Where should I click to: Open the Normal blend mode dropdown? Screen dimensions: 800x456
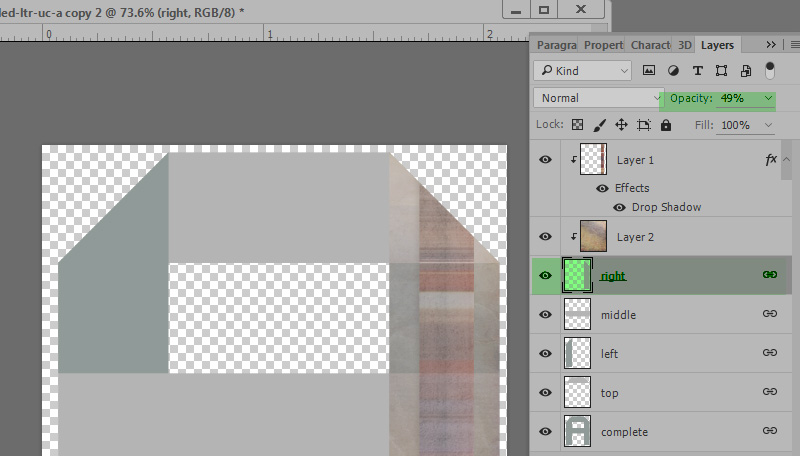[598, 98]
